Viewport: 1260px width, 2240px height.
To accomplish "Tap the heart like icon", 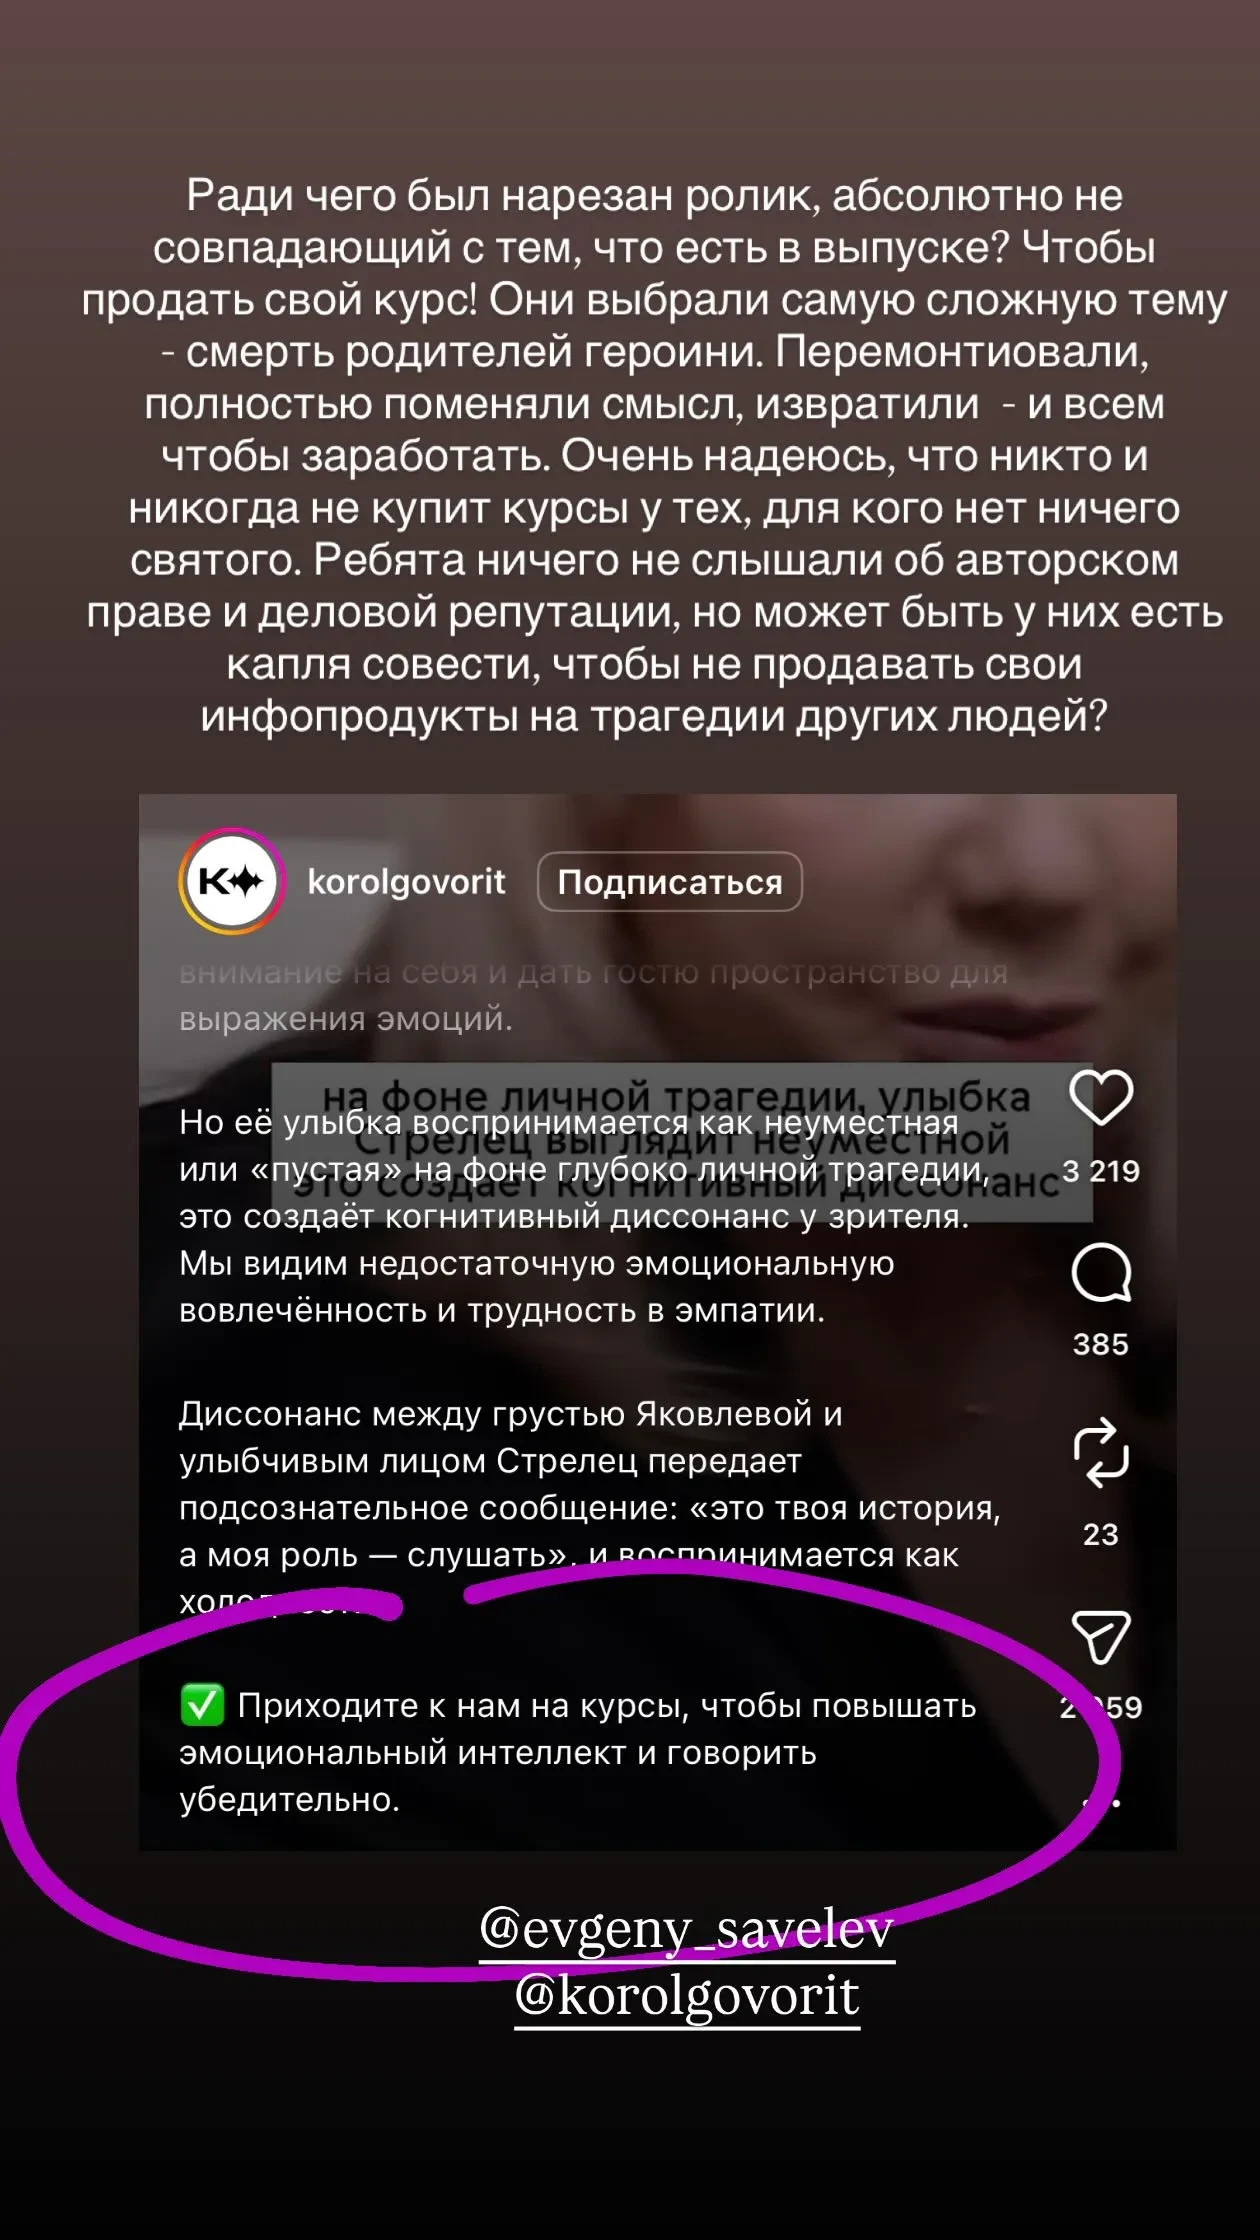I will pyautogui.click(x=1100, y=1097).
